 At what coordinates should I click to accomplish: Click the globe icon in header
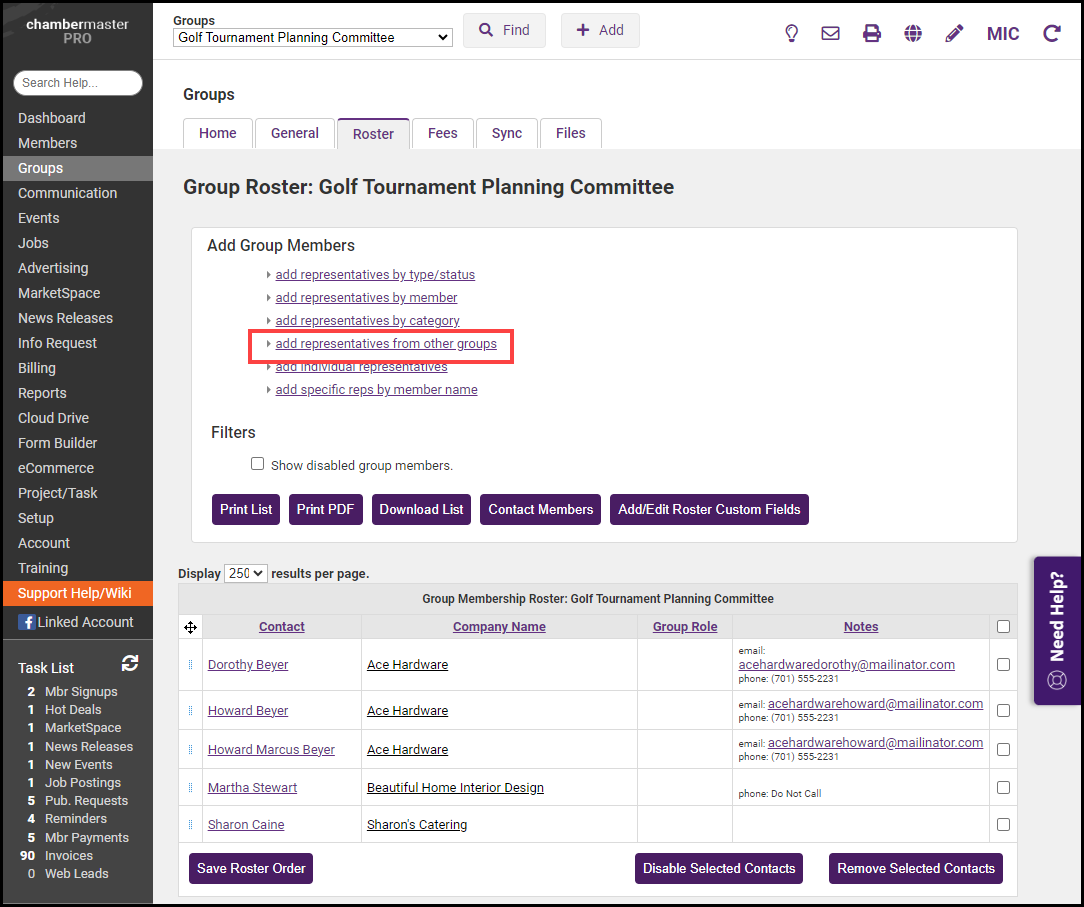(x=913, y=33)
